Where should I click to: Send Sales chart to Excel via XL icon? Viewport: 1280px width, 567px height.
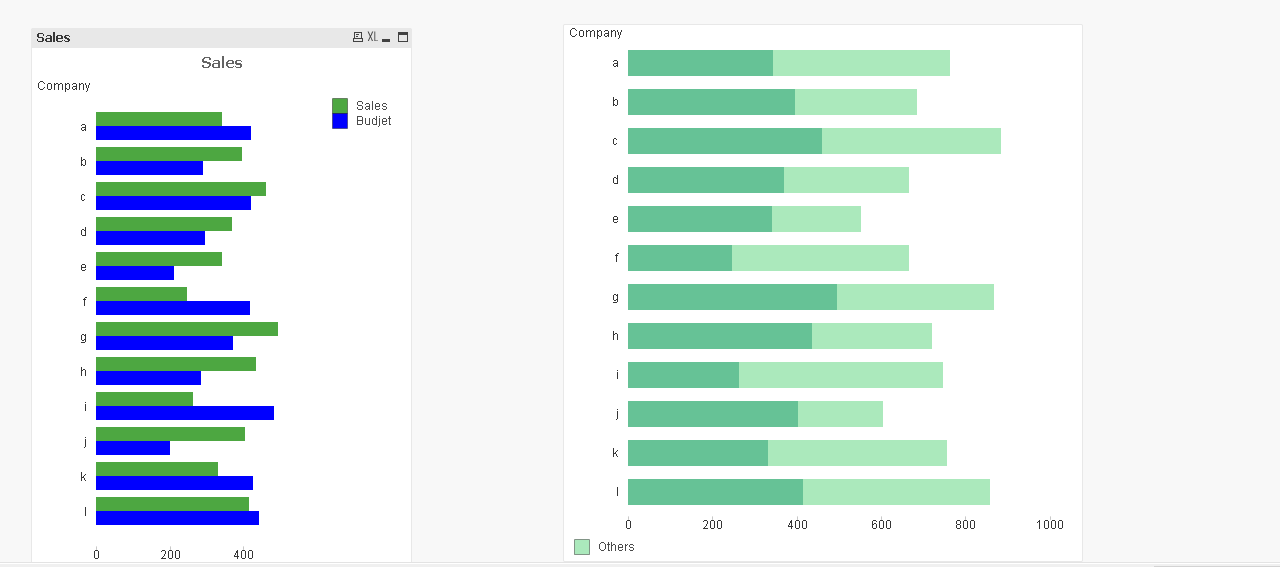[x=372, y=37]
